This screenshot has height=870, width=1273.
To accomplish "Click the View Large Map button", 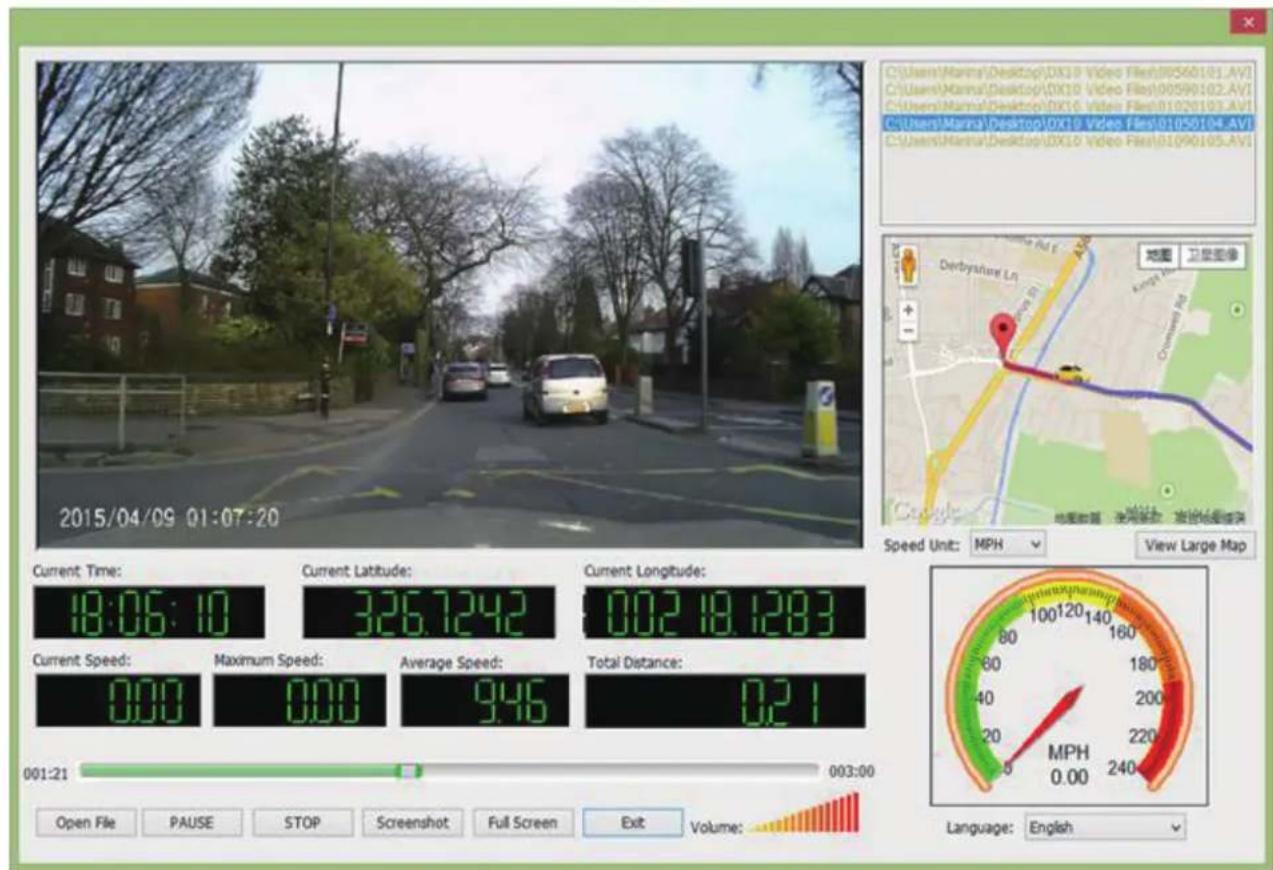I will click(x=1195, y=546).
